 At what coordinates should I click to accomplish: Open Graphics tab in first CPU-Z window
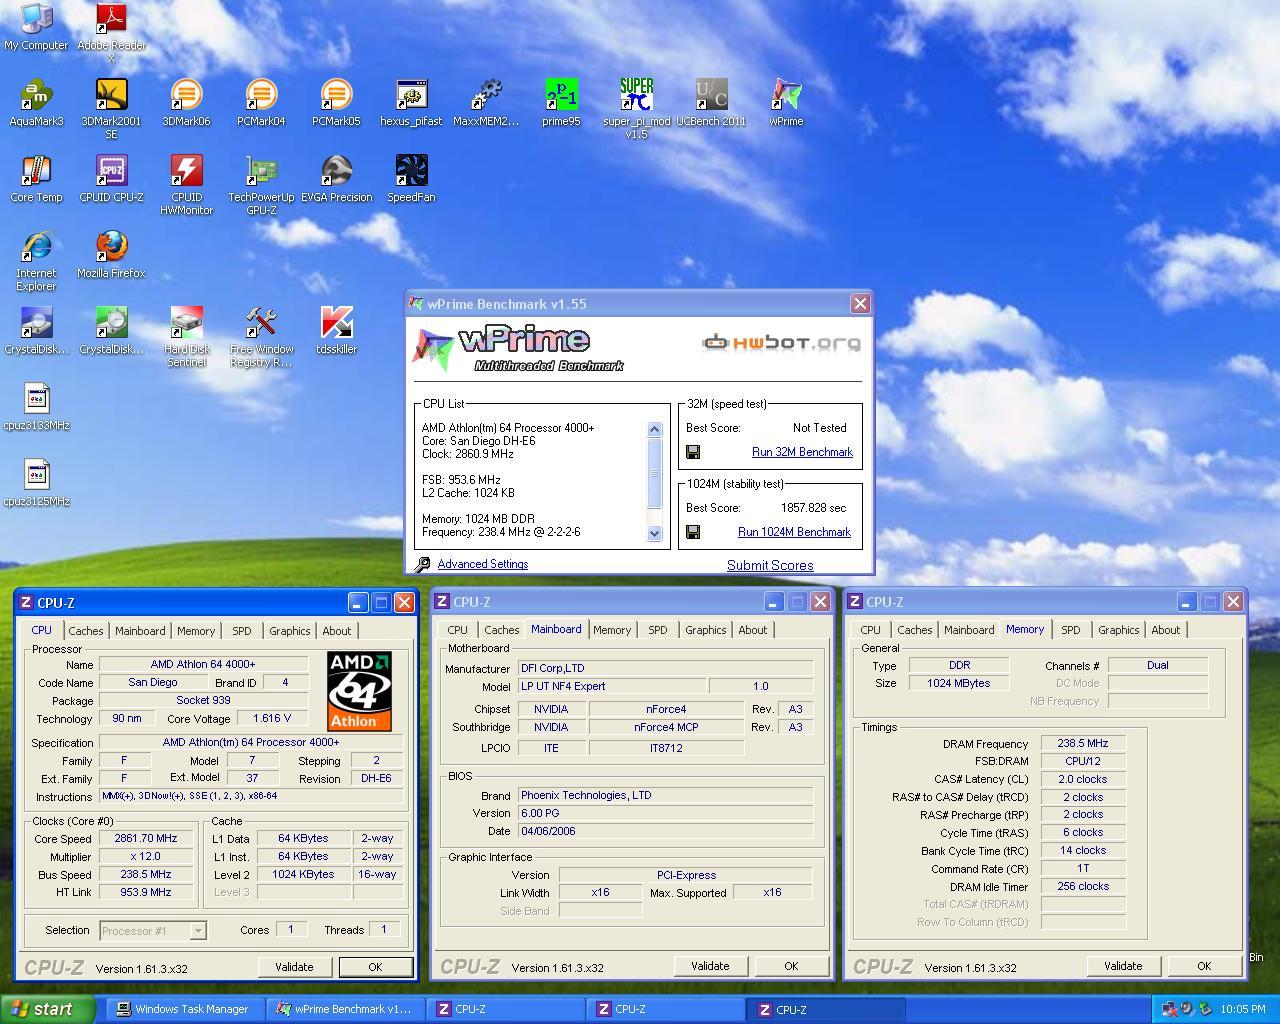click(x=289, y=631)
